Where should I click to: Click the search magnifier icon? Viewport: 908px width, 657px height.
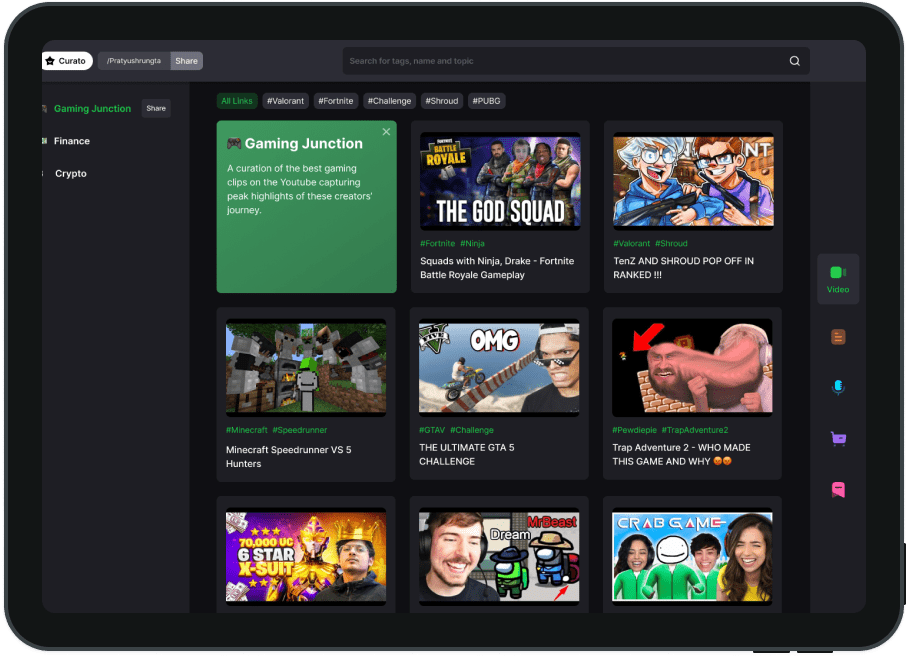794,61
